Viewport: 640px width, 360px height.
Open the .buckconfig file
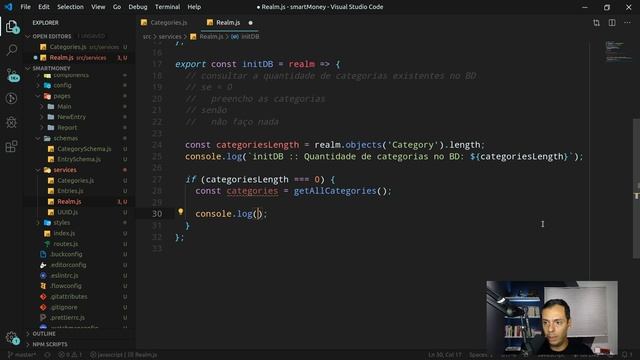pos(66,254)
